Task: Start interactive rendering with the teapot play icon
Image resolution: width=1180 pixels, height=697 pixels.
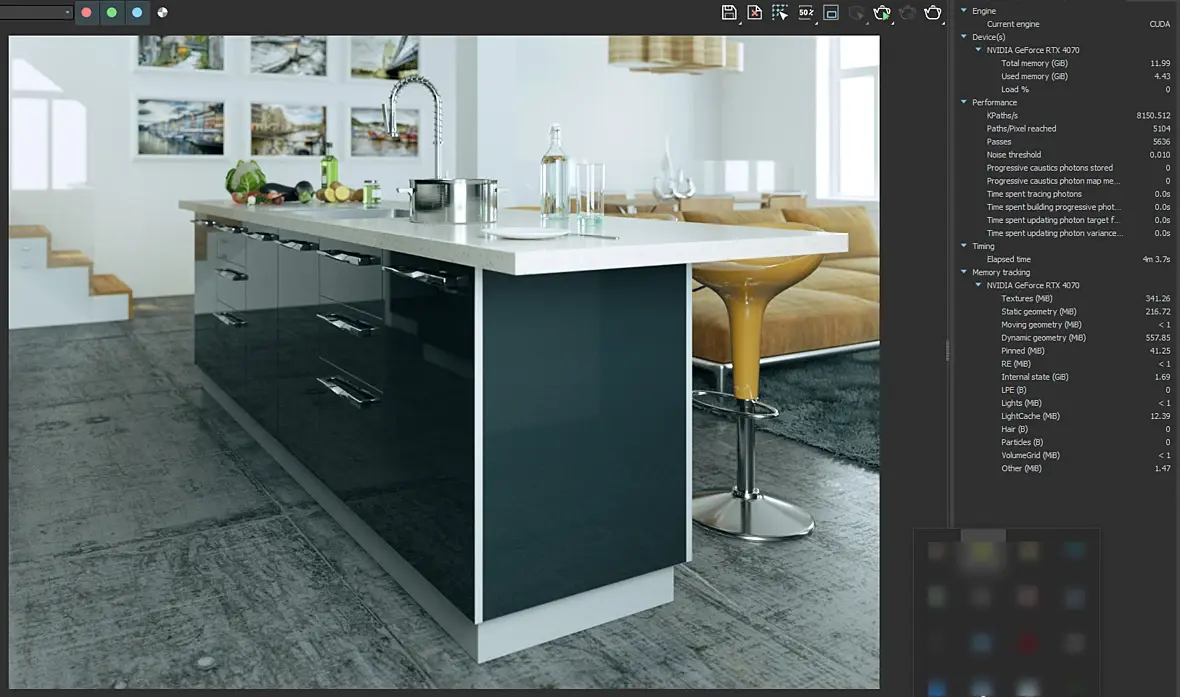Action: coord(881,12)
